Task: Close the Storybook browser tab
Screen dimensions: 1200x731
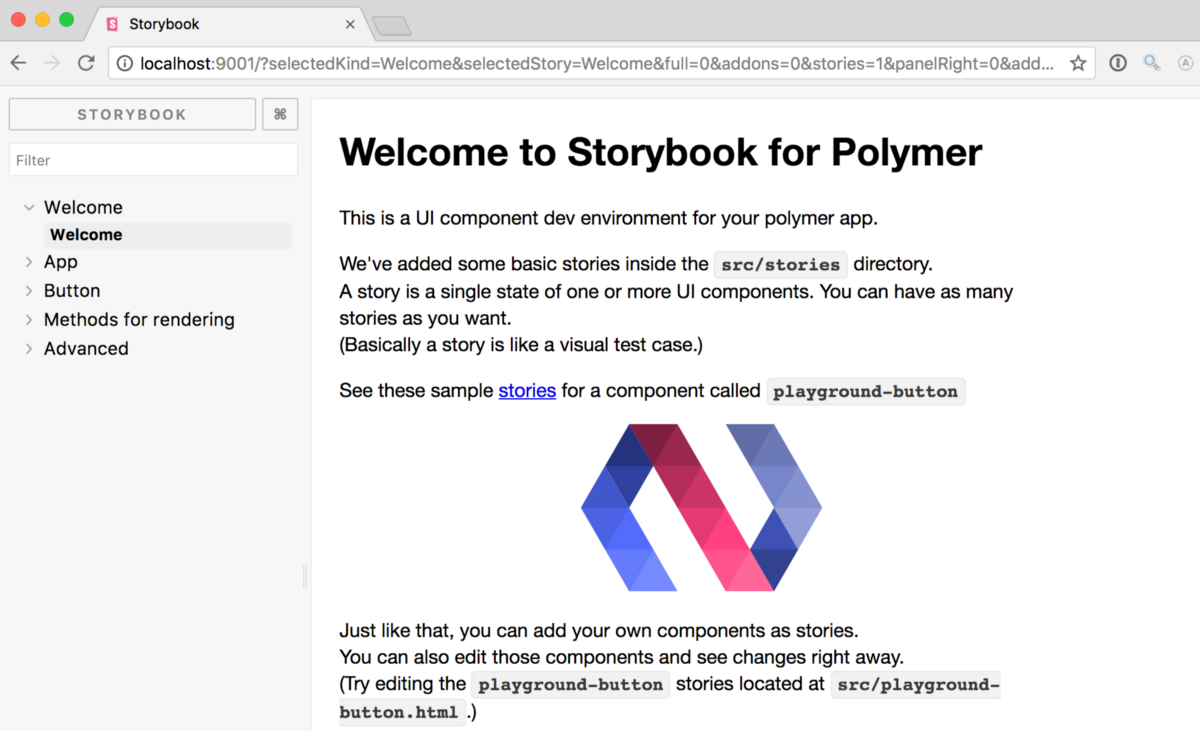Action: [350, 24]
